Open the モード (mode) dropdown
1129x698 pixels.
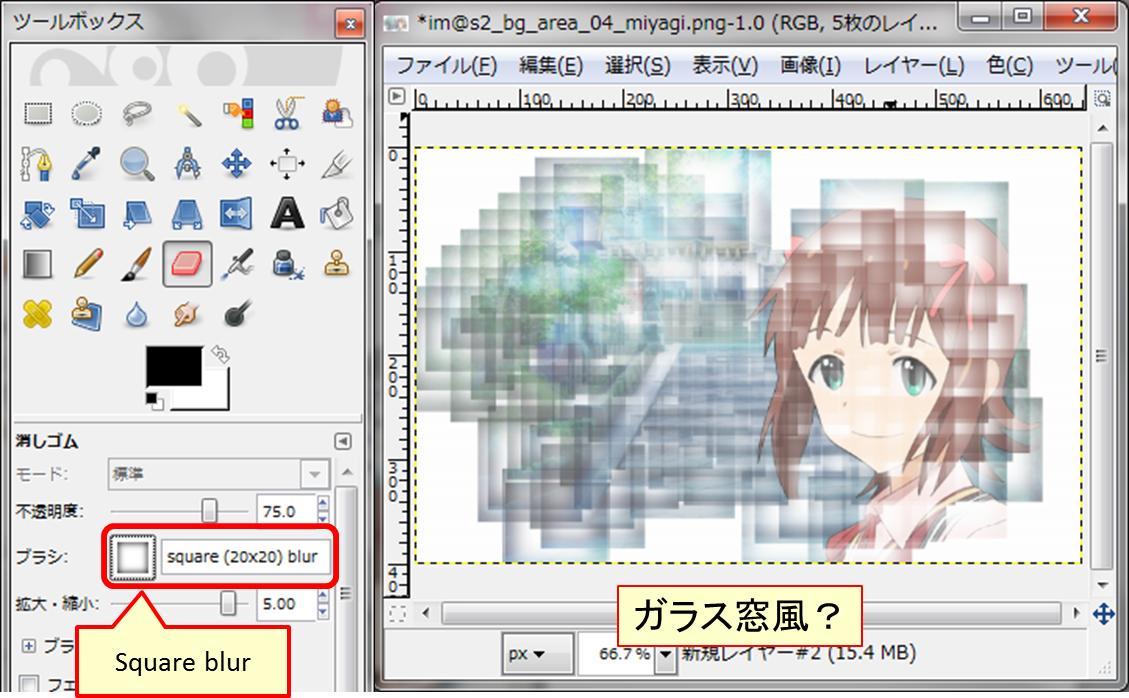click(219, 475)
